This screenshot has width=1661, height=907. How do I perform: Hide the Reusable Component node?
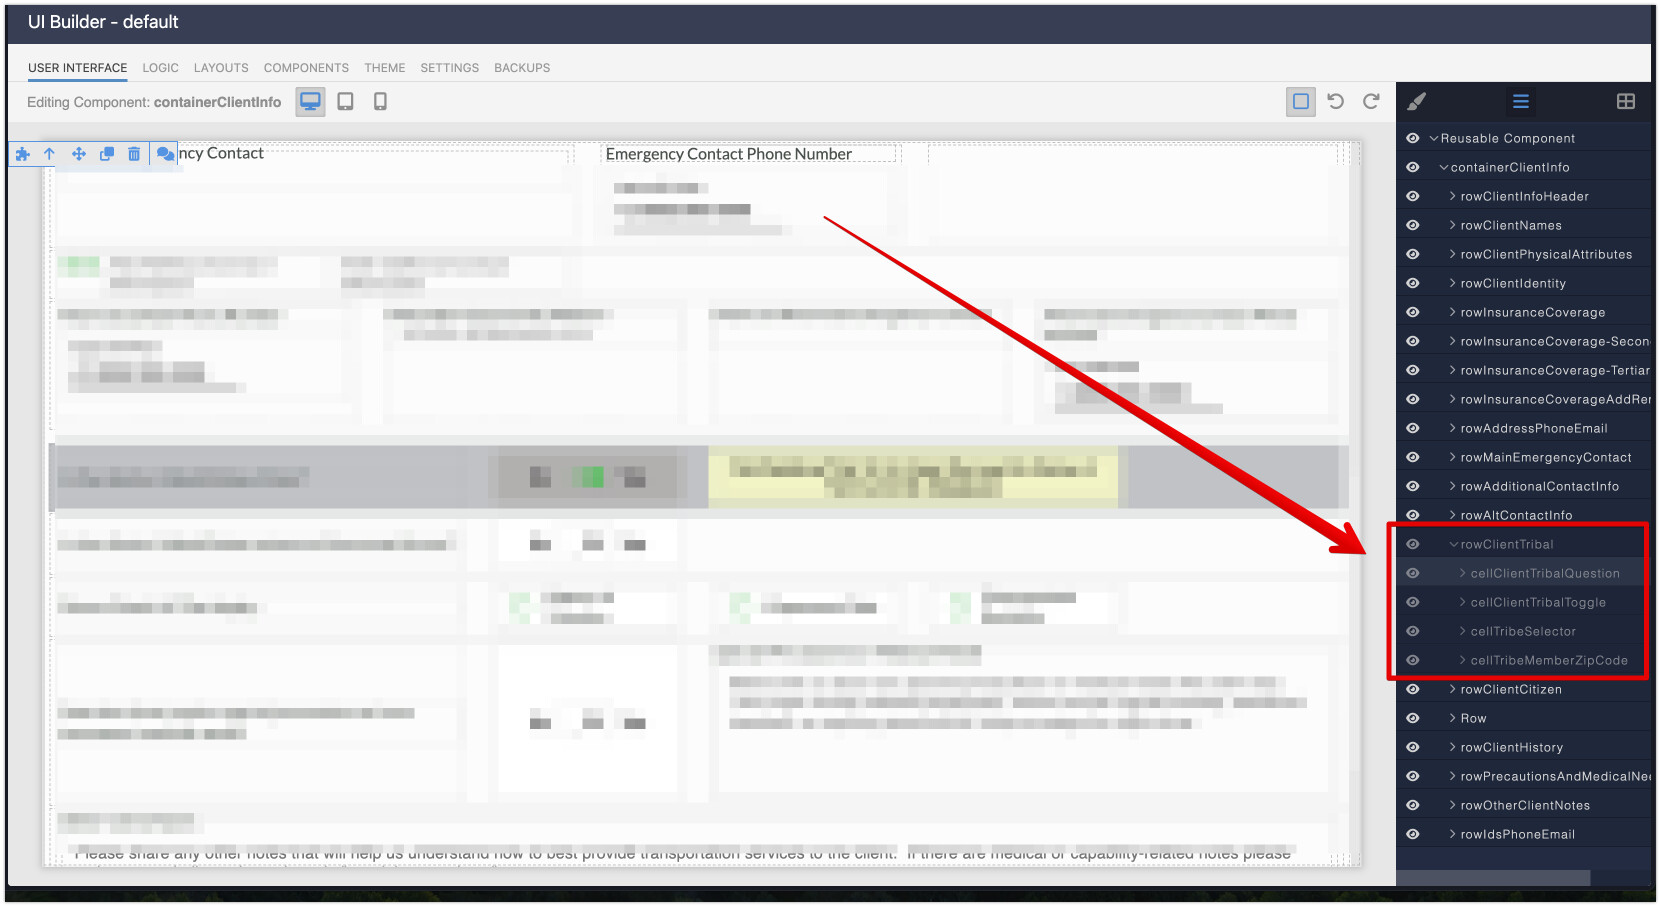click(1413, 138)
